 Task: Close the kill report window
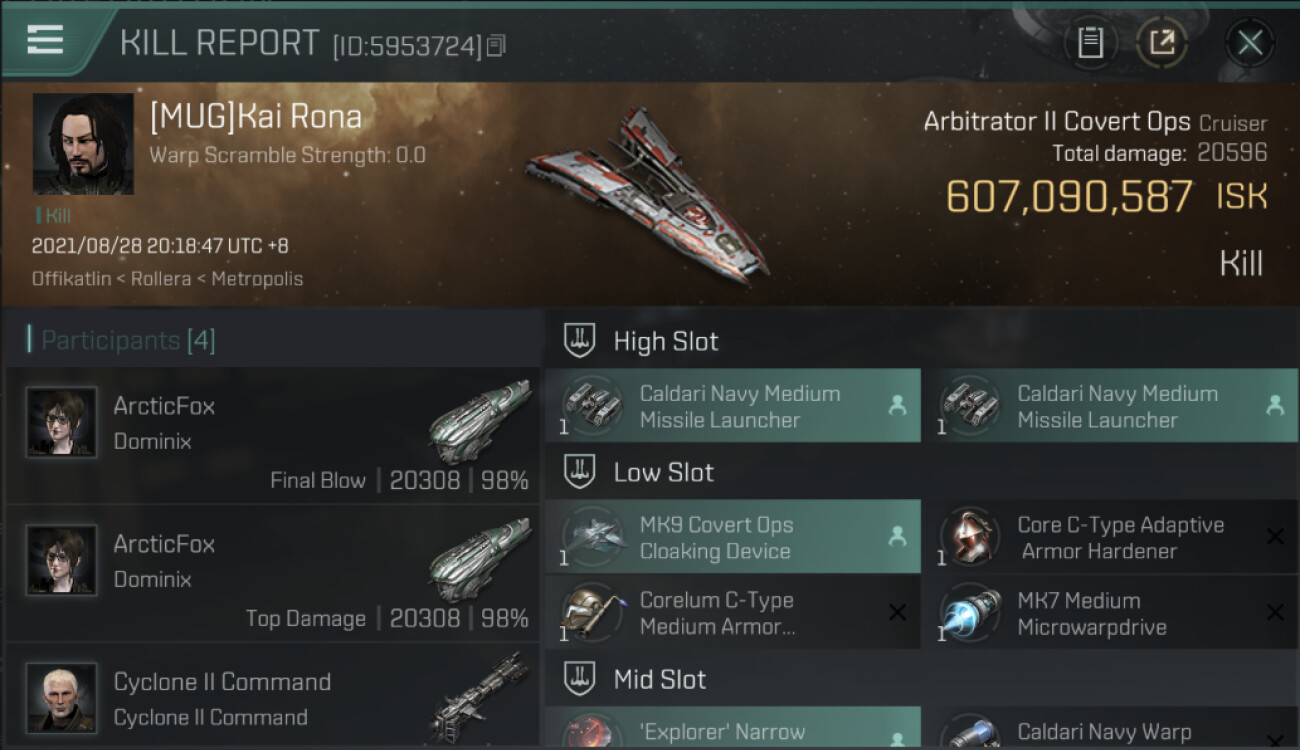pyautogui.click(x=1249, y=42)
